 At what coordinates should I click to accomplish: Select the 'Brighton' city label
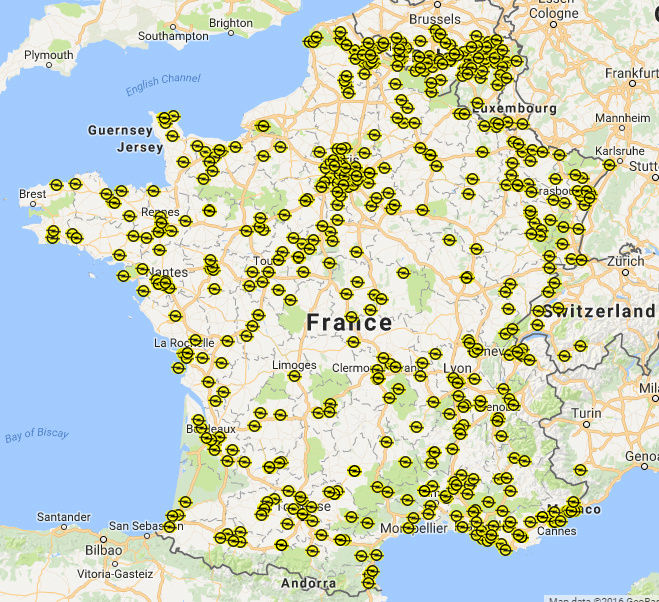click(231, 23)
